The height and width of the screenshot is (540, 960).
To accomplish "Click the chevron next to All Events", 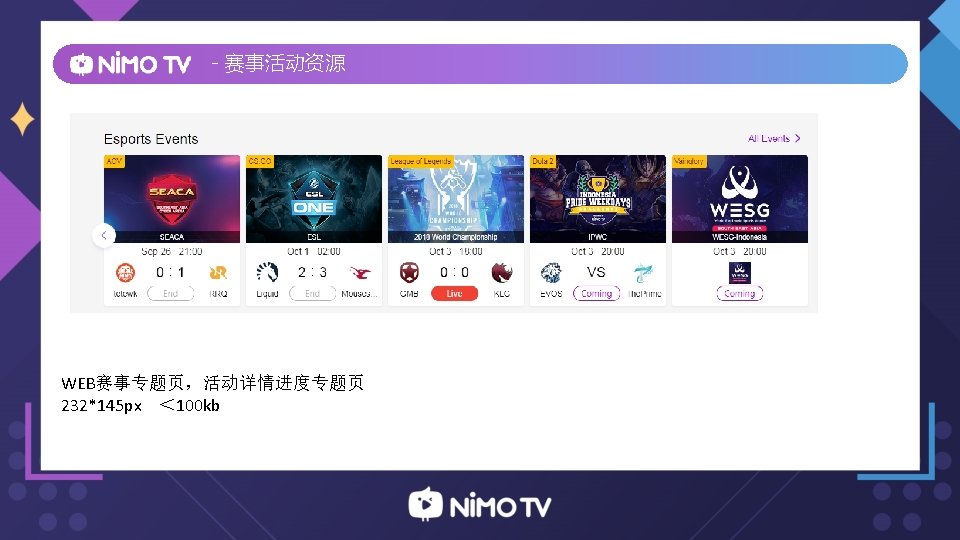I will tap(797, 138).
